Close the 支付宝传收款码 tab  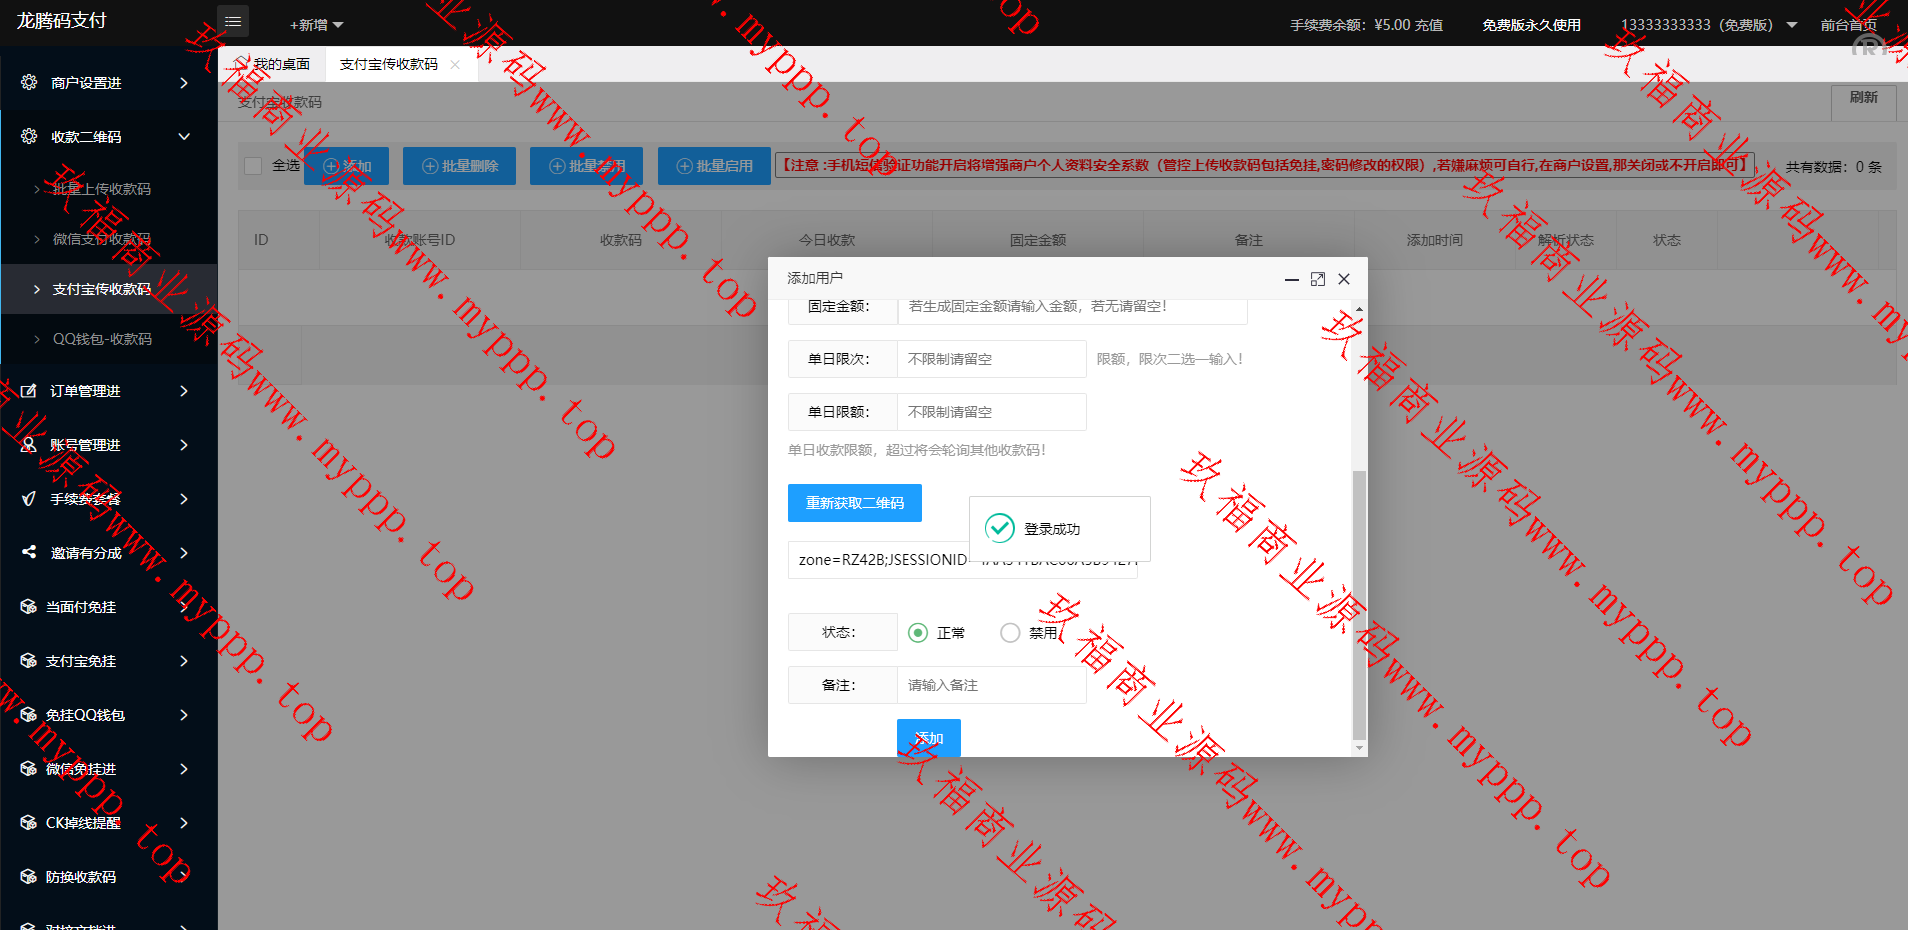[455, 65]
